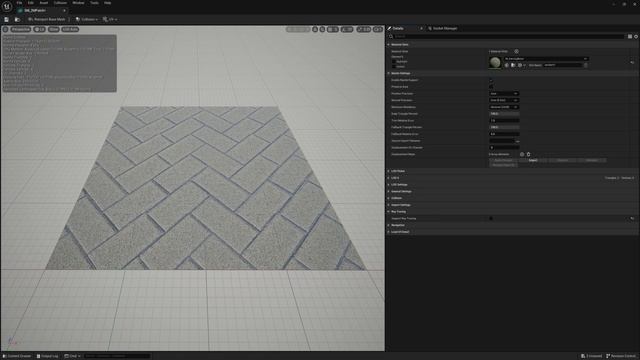The height and width of the screenshot is (360, 640).
Task: Click the Keep Triangle Percent value slider
Action: pyautogui.click(x=504, y=113)
